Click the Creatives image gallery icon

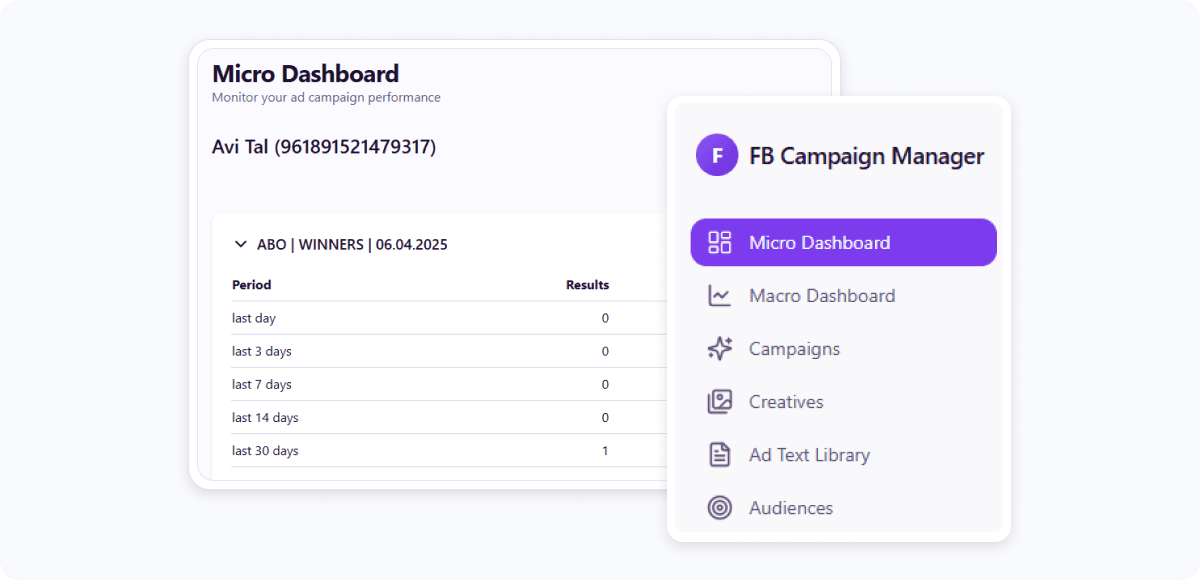720,402
